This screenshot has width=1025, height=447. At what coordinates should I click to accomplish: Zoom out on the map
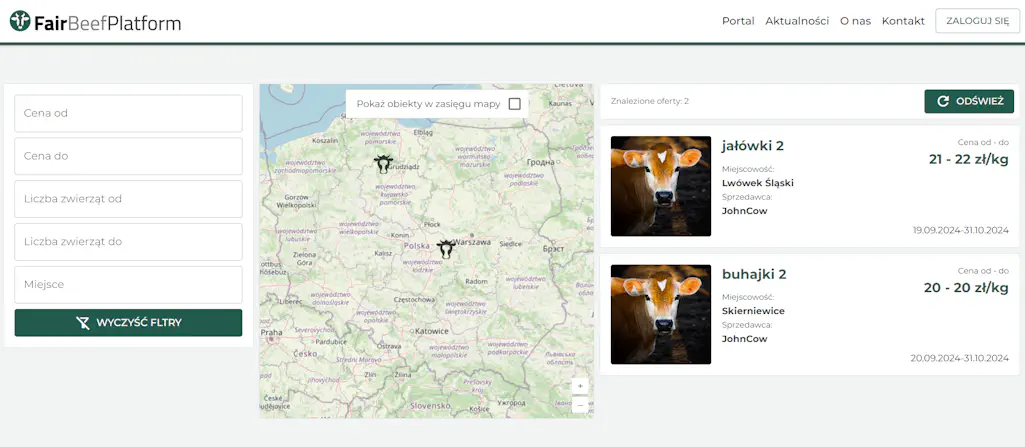click(580, 405)
